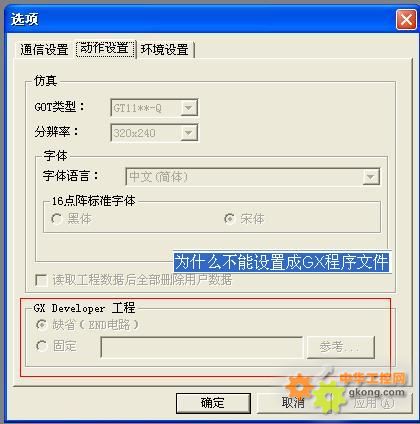
Task: Select the 动作设置 tab
Action: coord(105,49)
